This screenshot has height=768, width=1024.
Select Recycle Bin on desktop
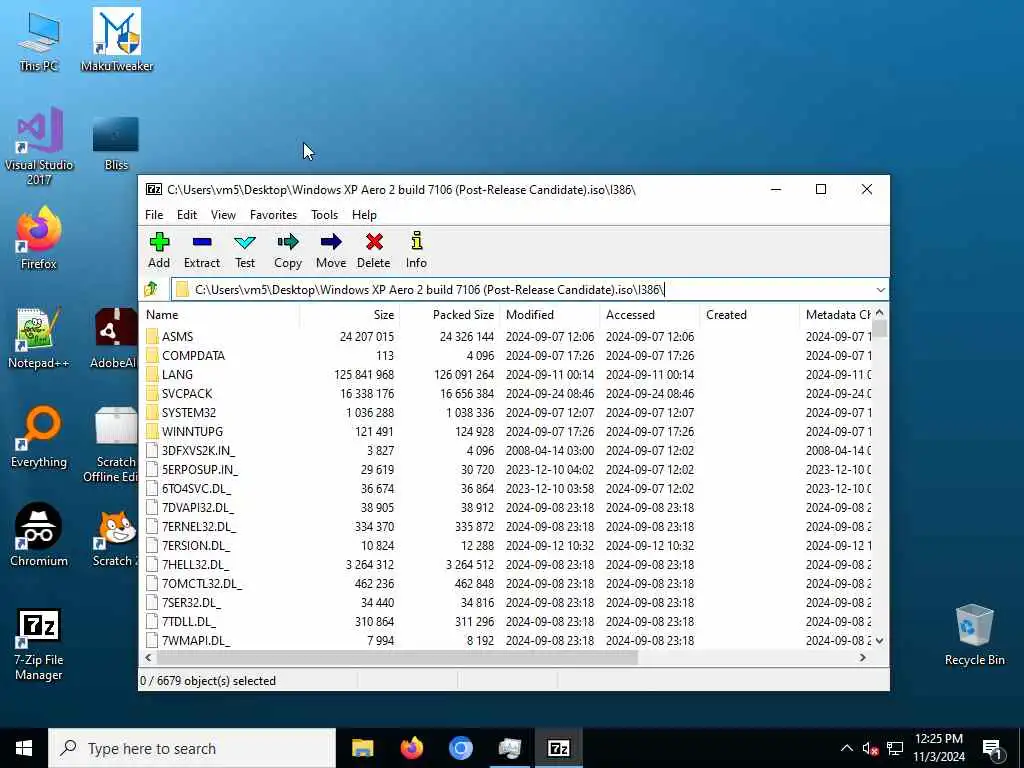point(974,635)
